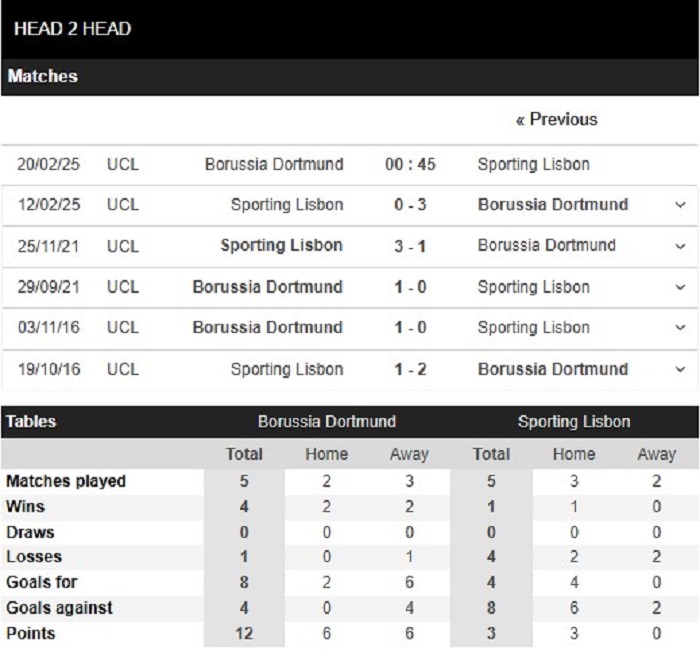Click the HEAD 2 HEAD title
700x654 pixels.
(72, 29)
